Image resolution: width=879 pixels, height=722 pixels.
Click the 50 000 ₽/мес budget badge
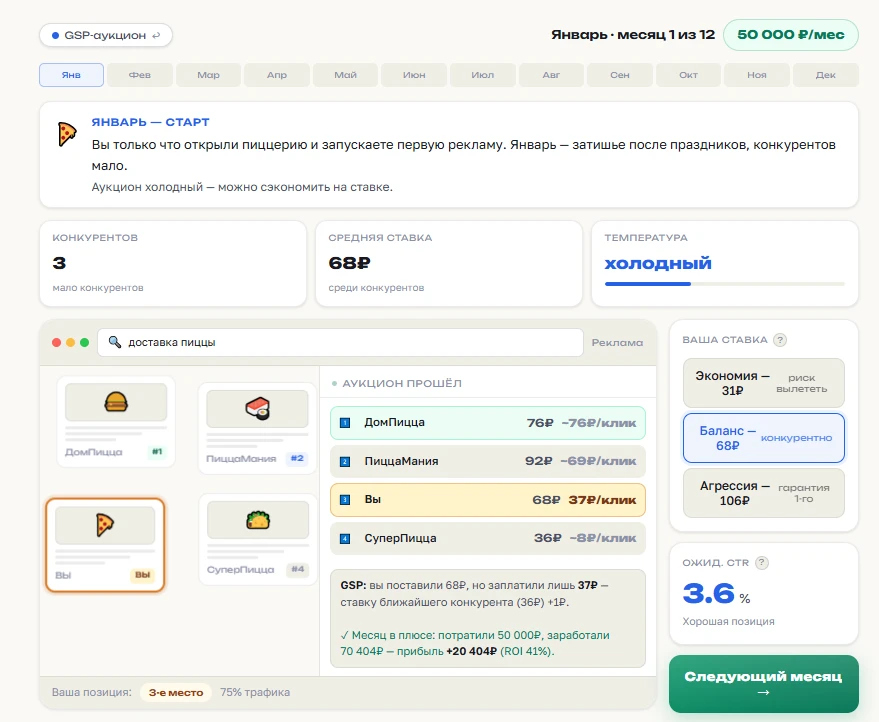click(790, 35)
